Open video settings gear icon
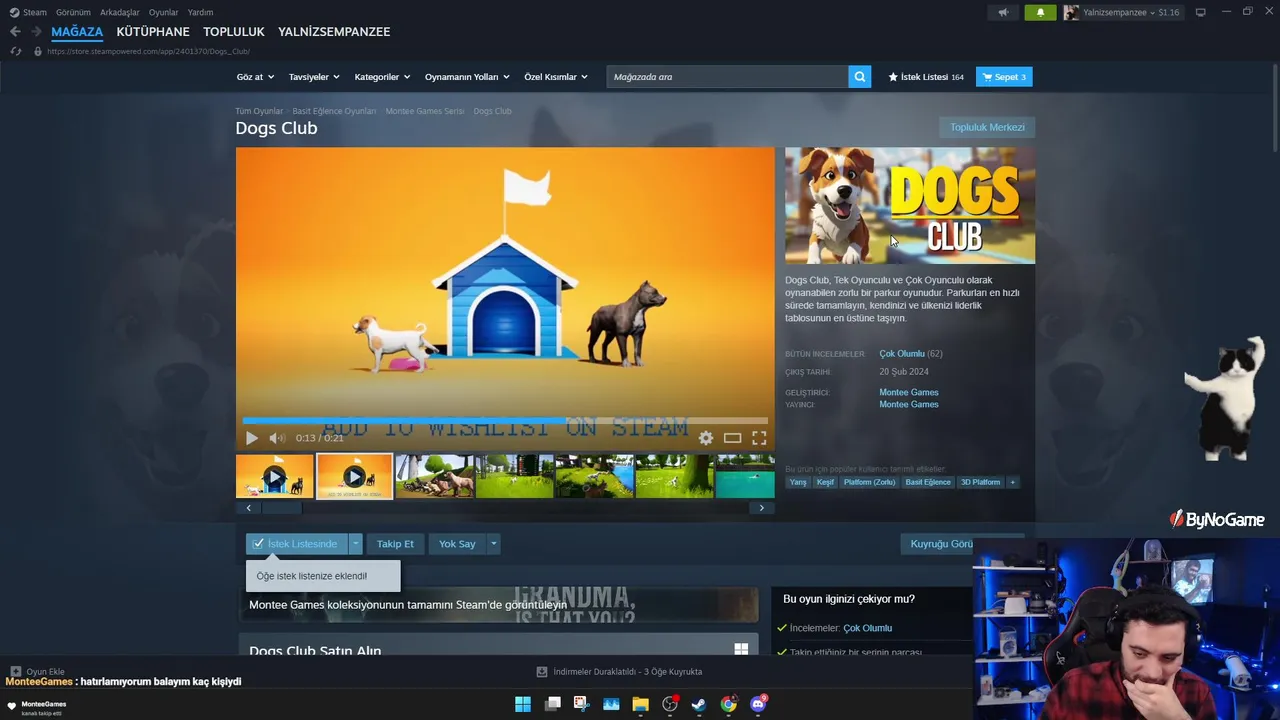This screenshot has width=1280, height=720. point(706,438)
